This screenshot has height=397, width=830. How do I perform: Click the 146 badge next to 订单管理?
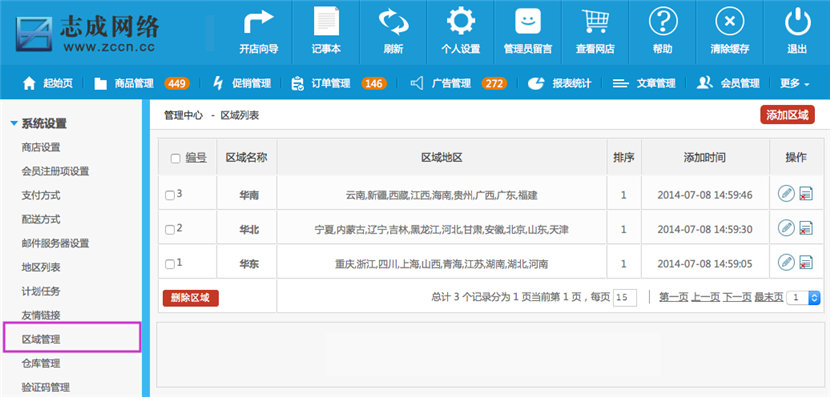coord(374,83)
